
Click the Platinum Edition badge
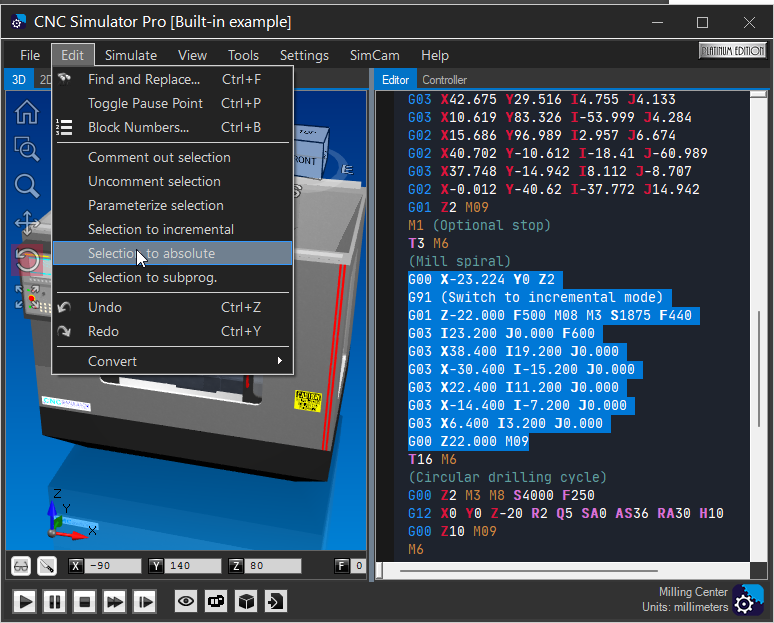pyautogui.click(x=733, y=51)
